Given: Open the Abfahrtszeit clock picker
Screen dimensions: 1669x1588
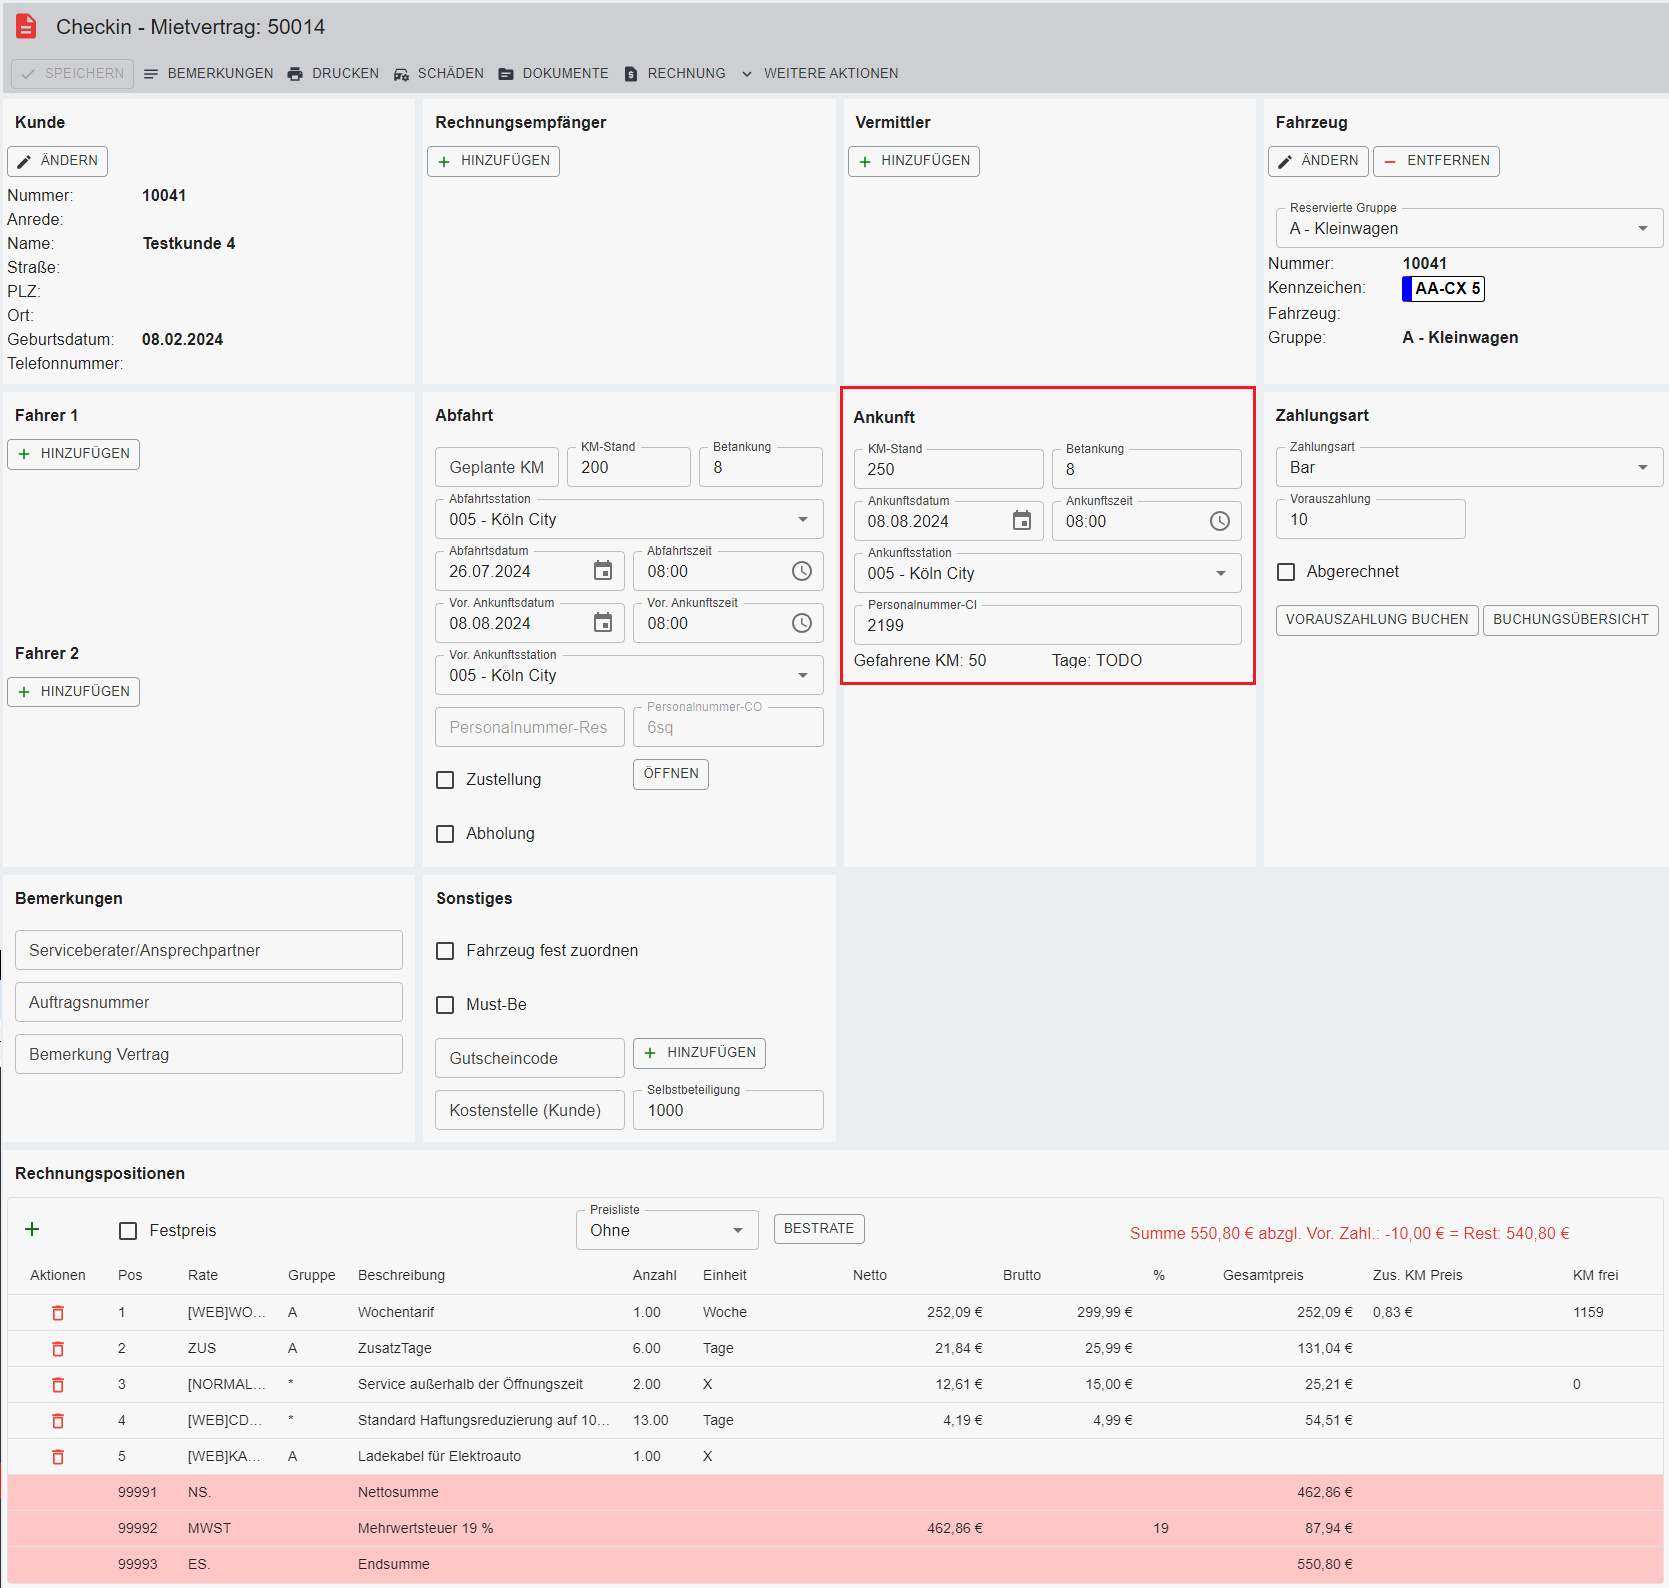Looking at the screenshot, I should tap(802, 571).
